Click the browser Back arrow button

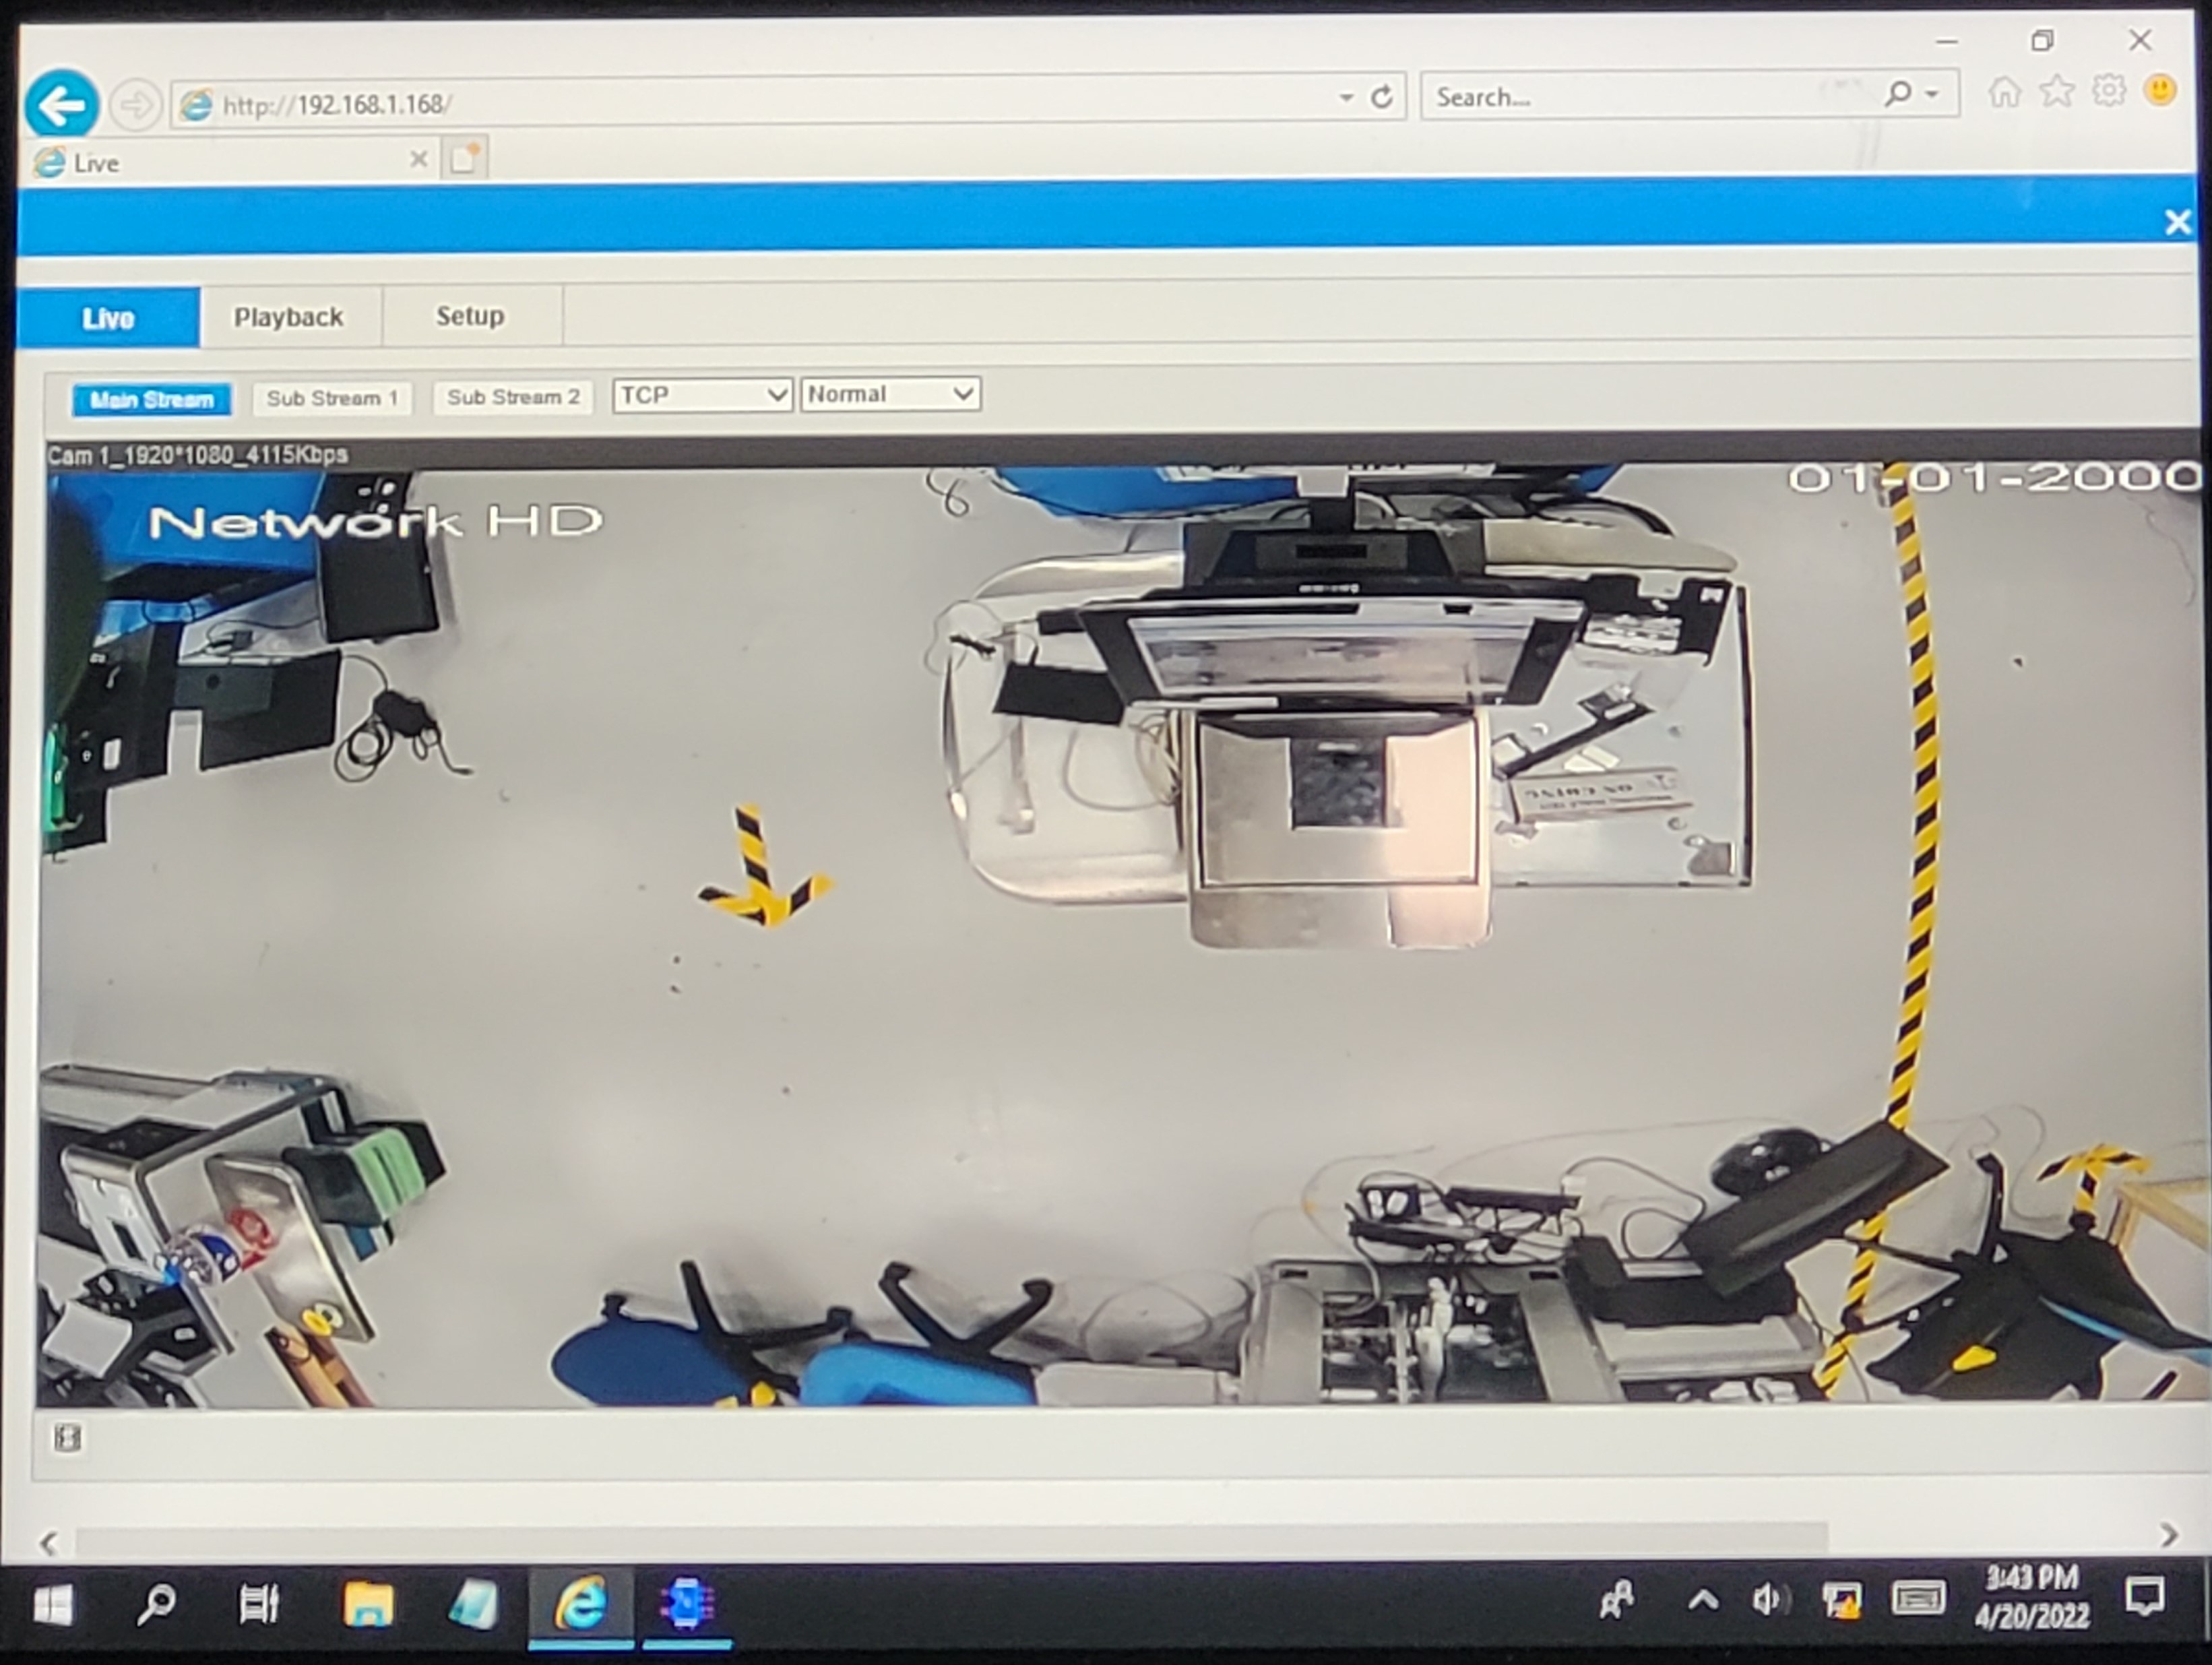tap(62, 104)
